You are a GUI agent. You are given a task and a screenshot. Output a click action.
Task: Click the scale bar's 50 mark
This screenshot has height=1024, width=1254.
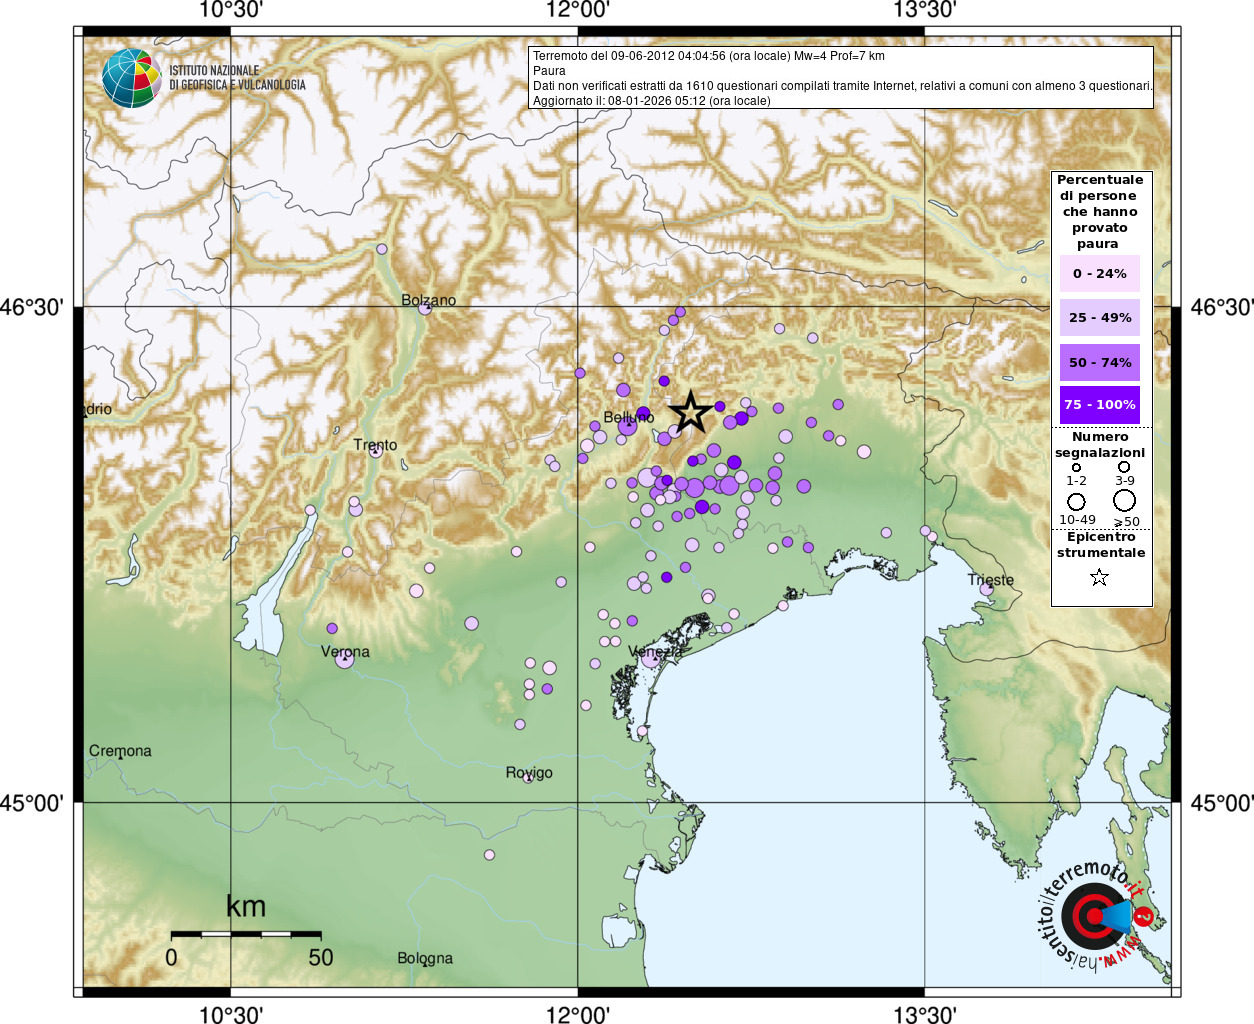[321, 957]
